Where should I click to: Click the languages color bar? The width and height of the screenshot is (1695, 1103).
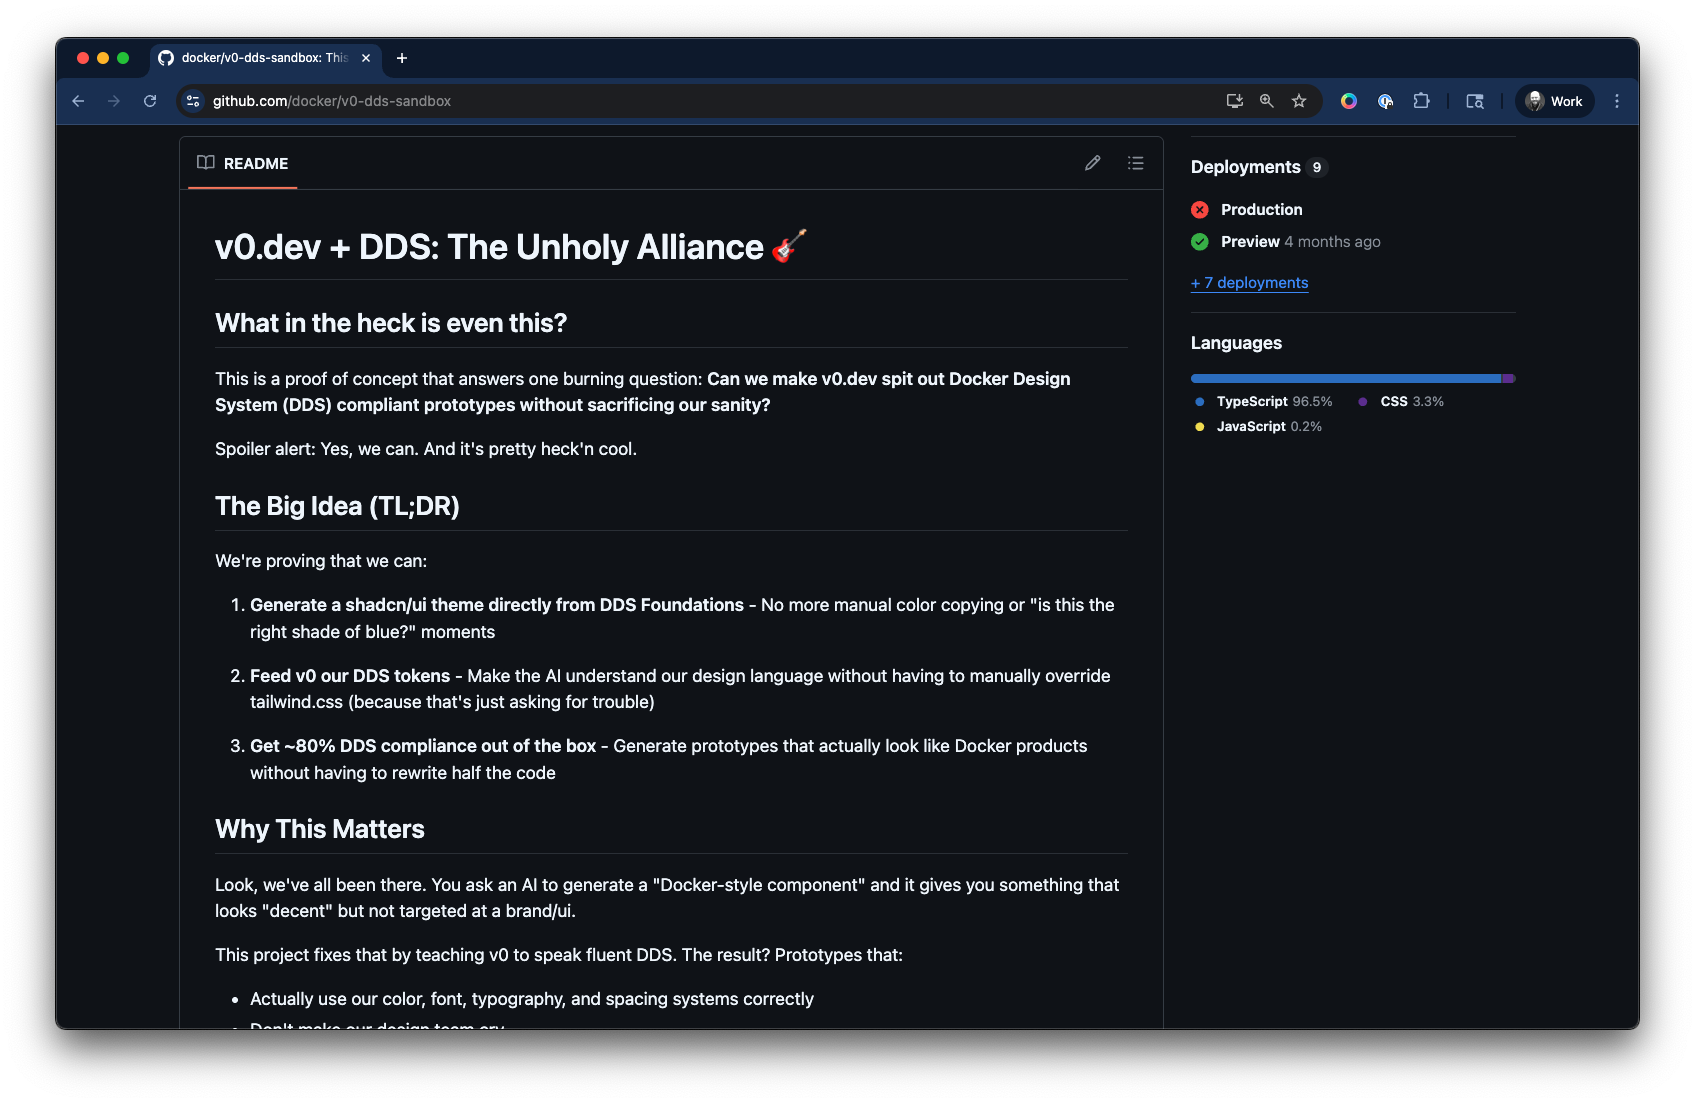click(1352, 378)
